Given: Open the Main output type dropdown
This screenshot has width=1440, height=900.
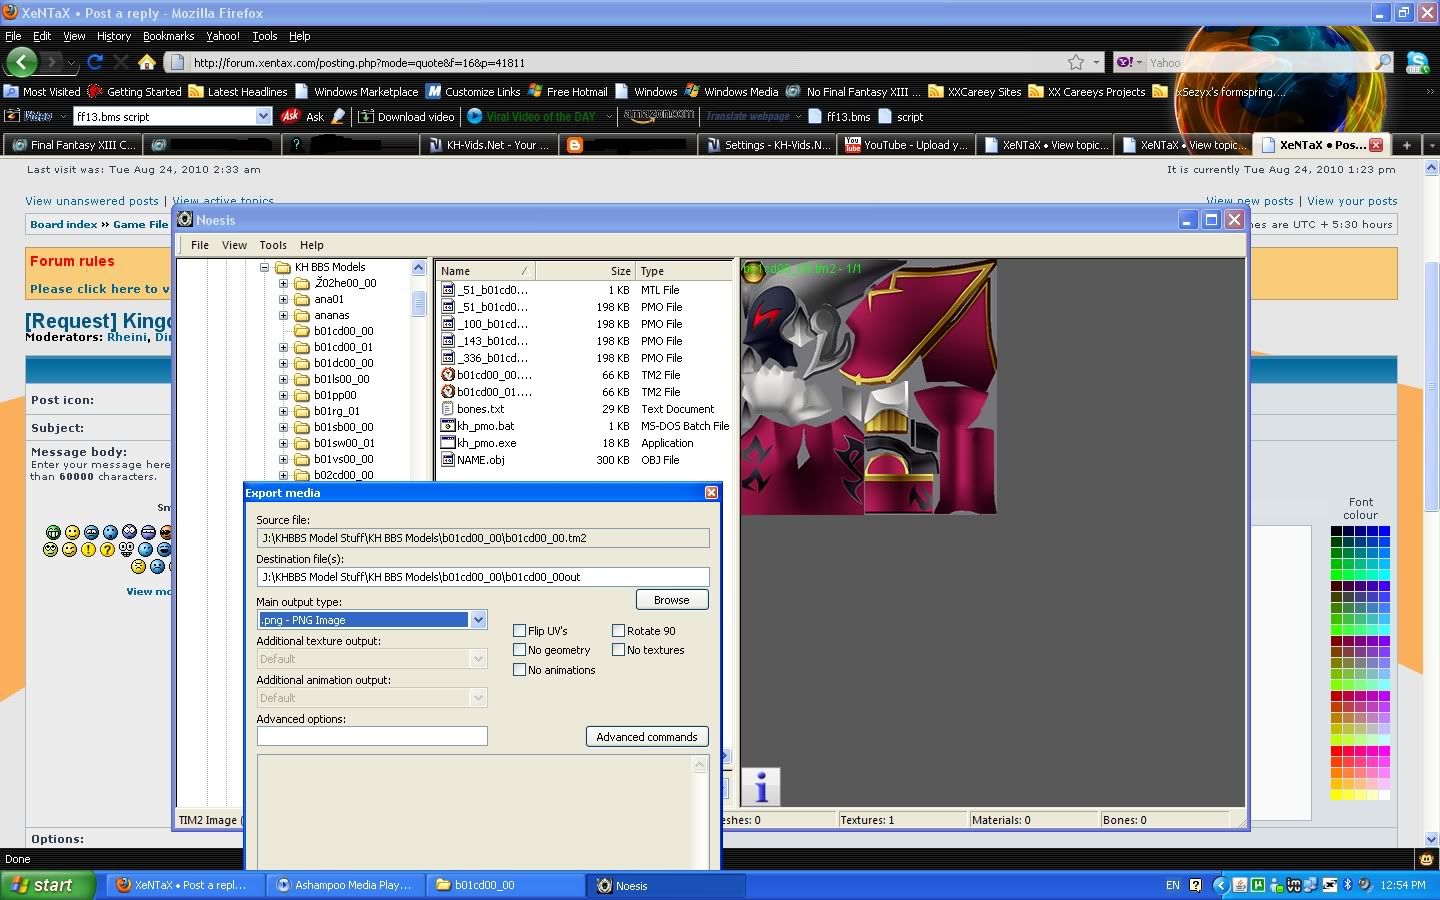Looking at the screenshot, I should coord(478,620).
